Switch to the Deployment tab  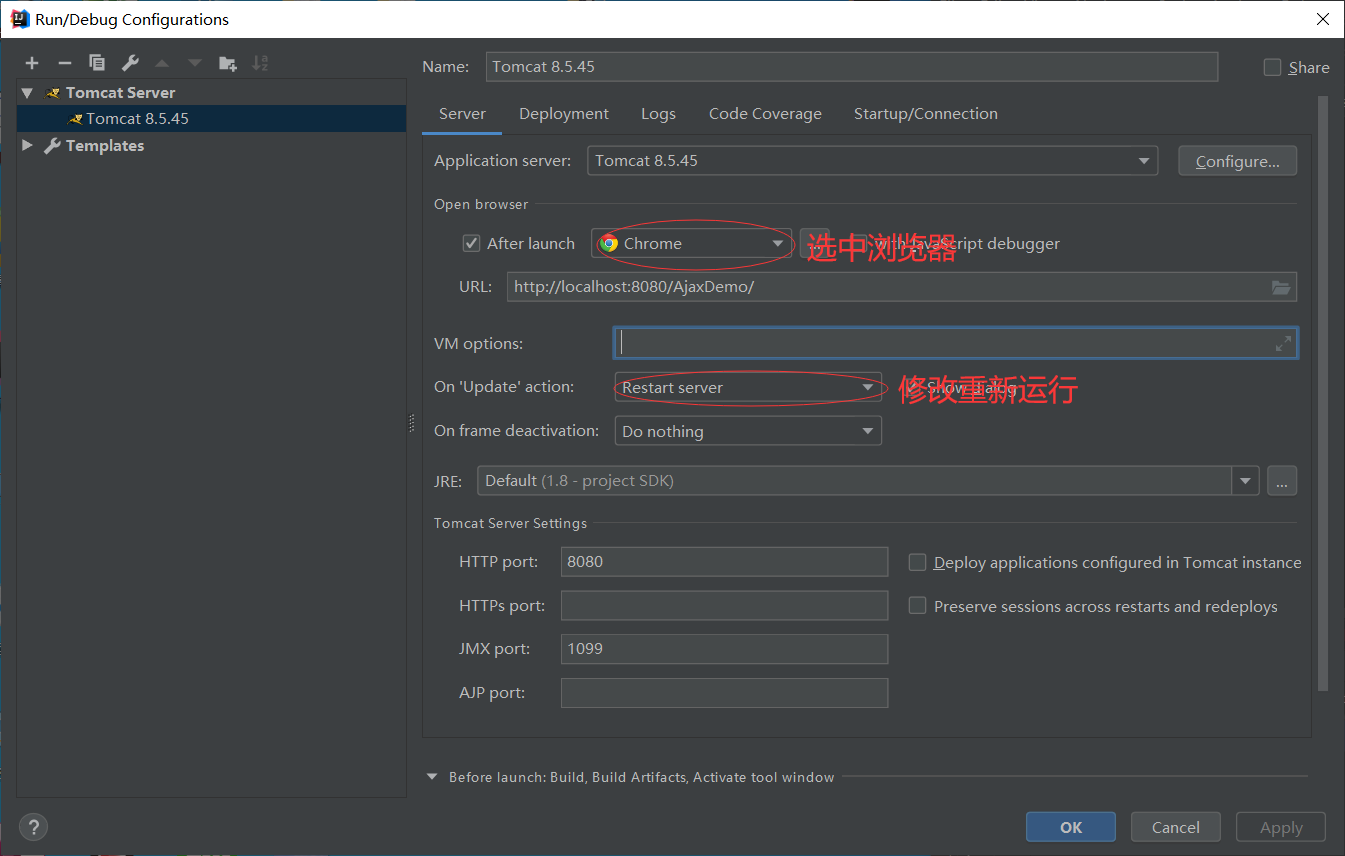pyautogui.click(x=564, y=114)
